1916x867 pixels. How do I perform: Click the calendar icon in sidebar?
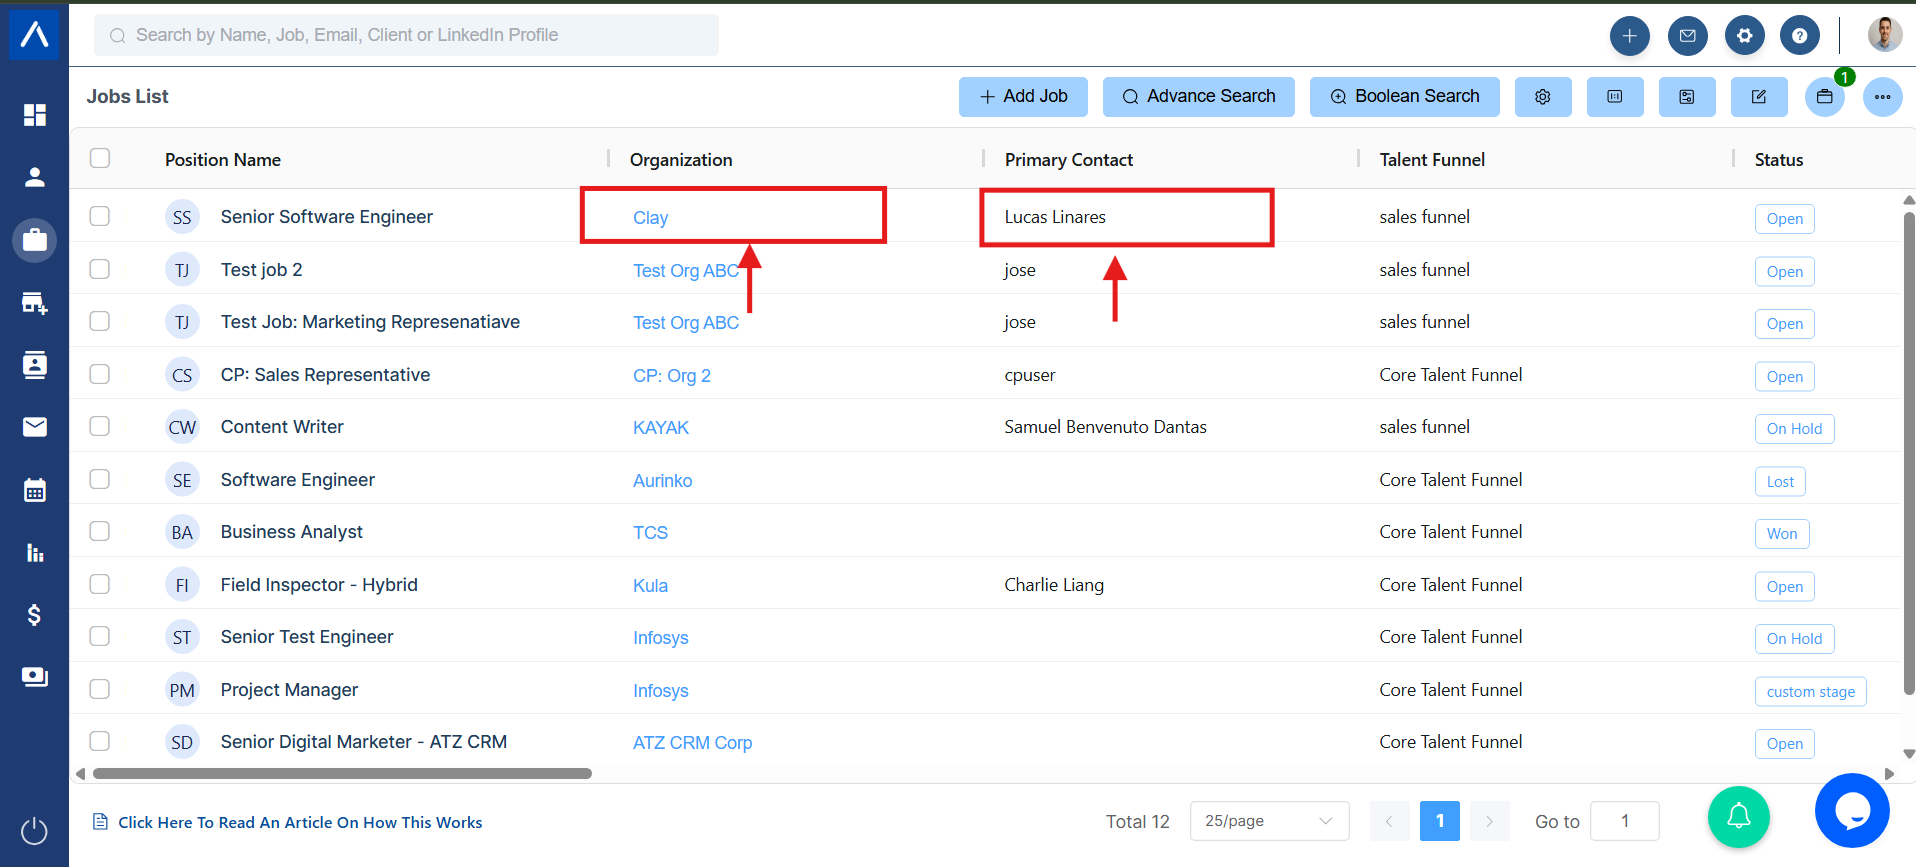35,490
